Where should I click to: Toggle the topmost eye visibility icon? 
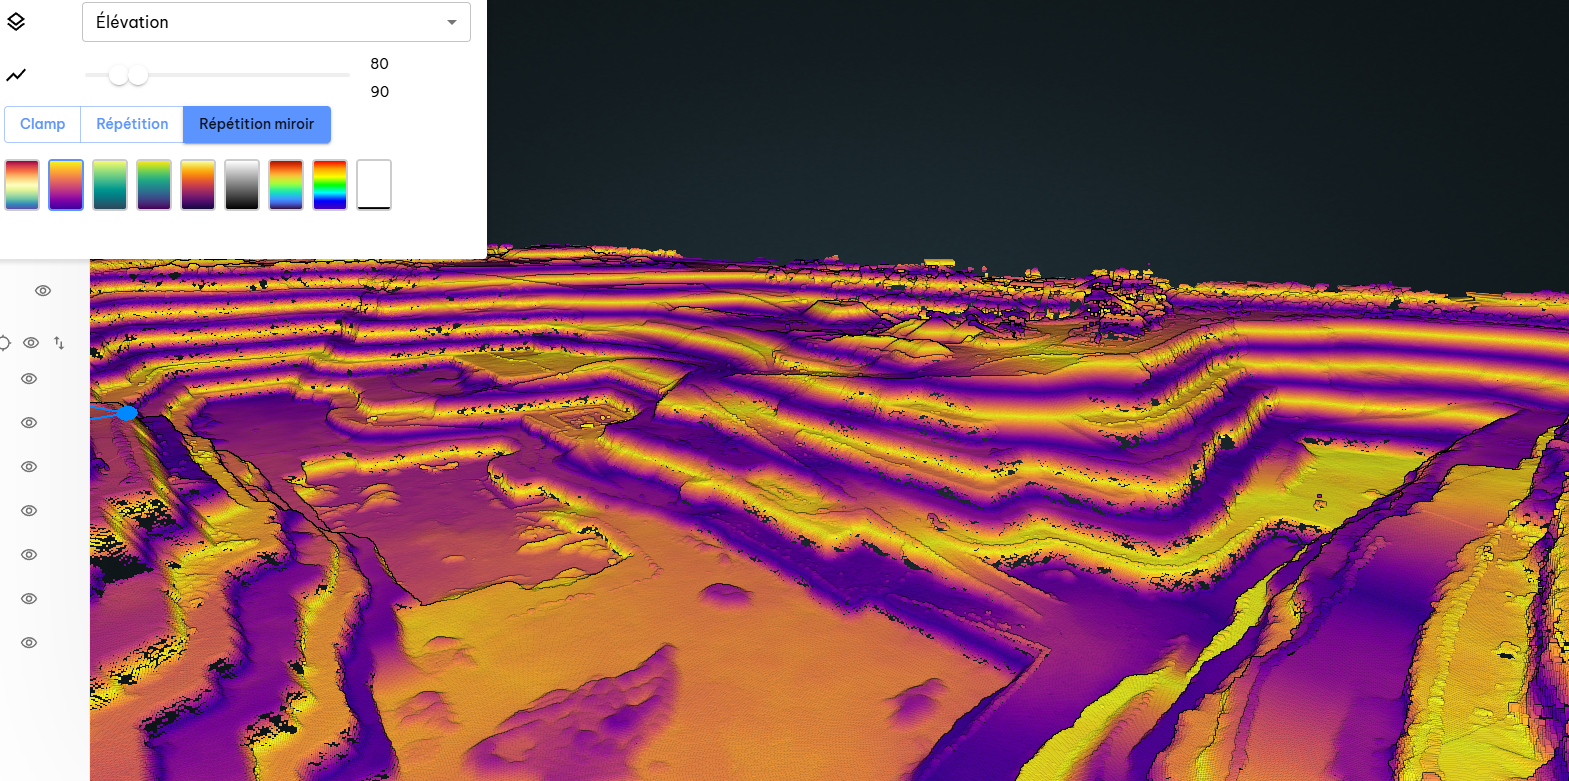pos(43,291)
